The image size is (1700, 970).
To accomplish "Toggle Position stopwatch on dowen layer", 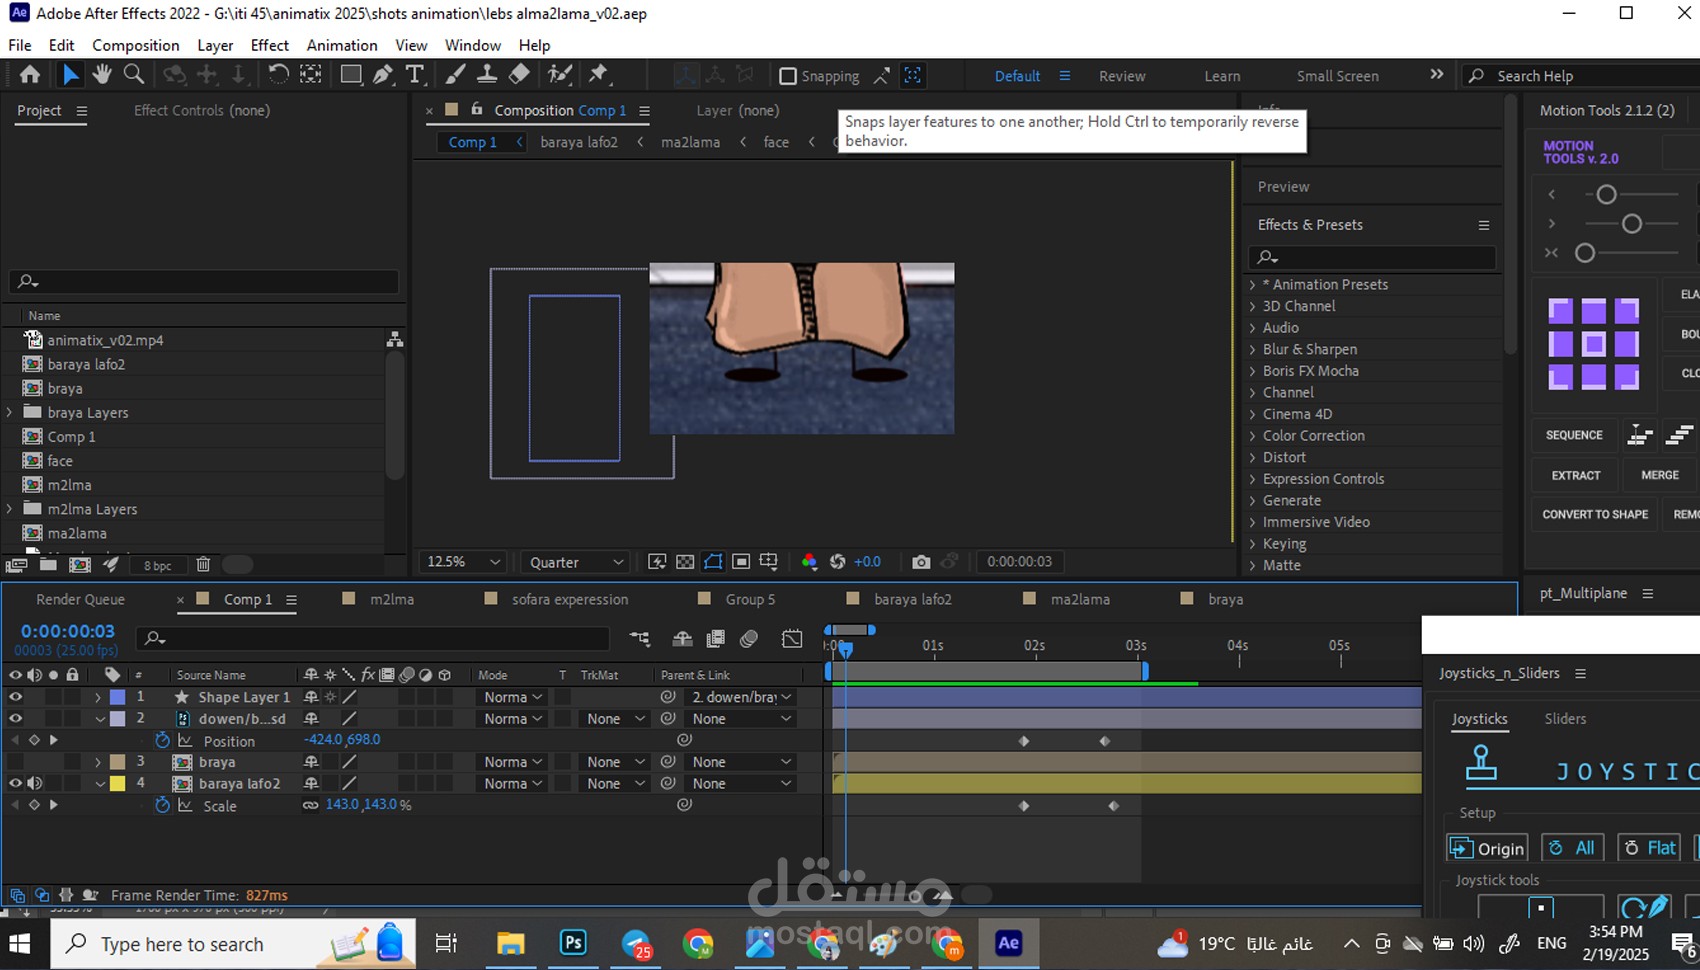I will tap(162, 741).
